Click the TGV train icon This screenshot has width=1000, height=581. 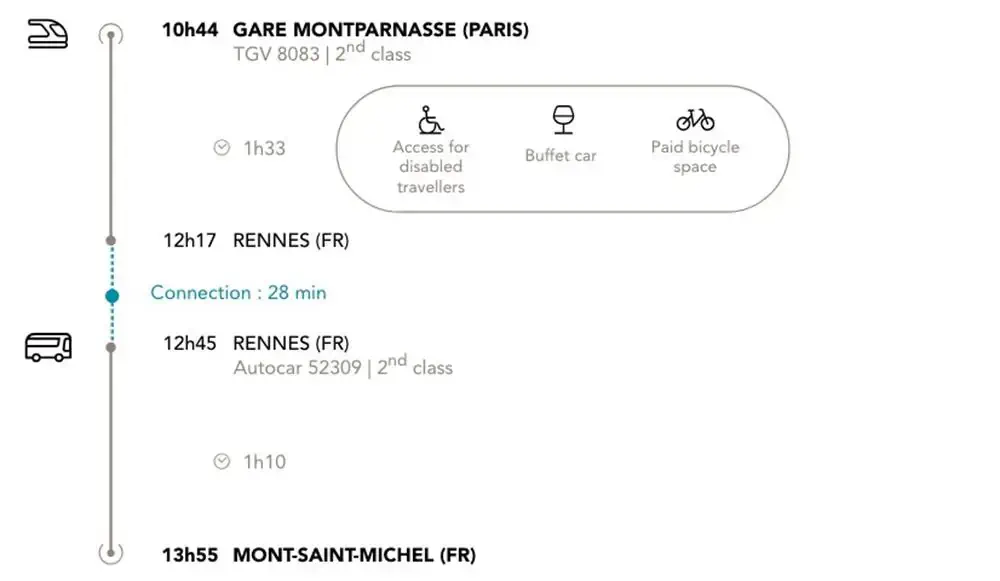pos(48,34)
